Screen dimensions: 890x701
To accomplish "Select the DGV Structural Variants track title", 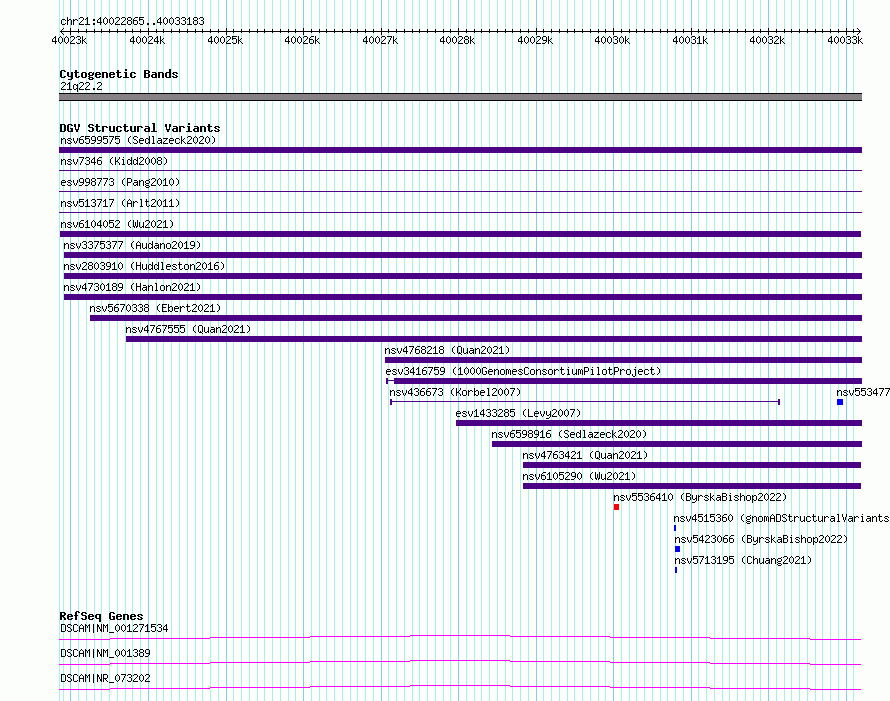I will [x=140, y=128].
